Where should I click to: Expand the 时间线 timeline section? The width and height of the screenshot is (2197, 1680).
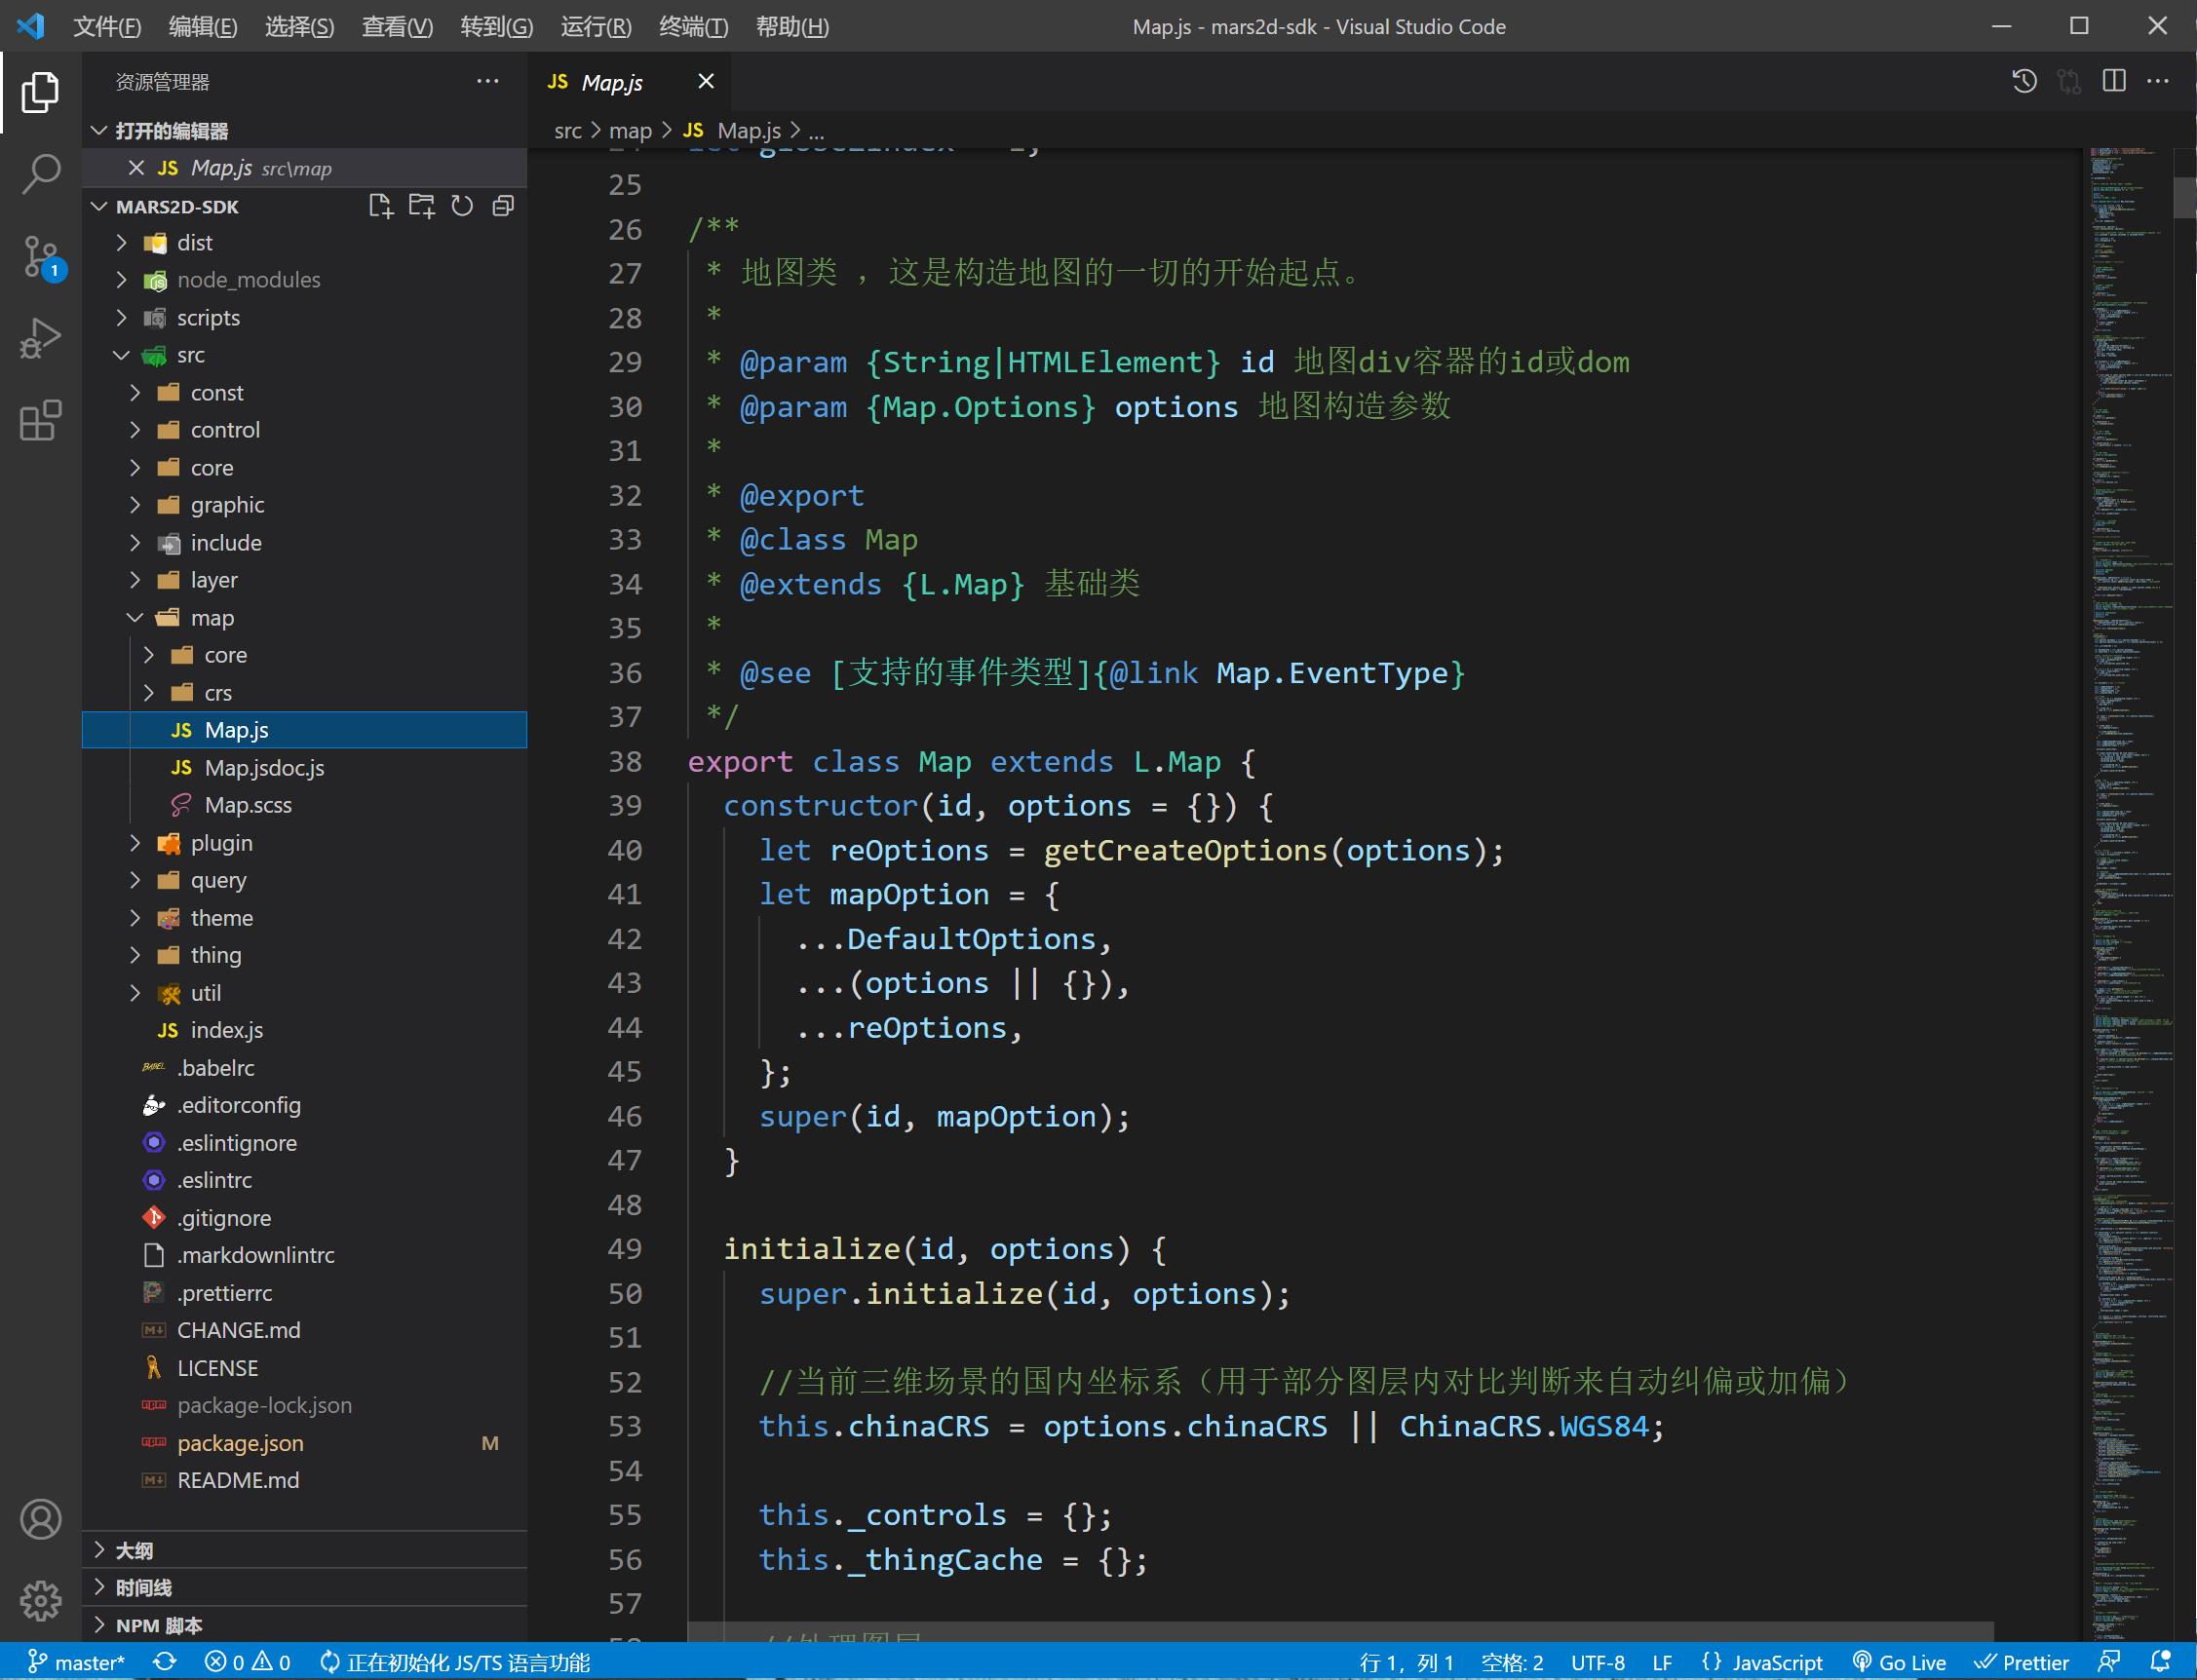[x=305, y=1588]
